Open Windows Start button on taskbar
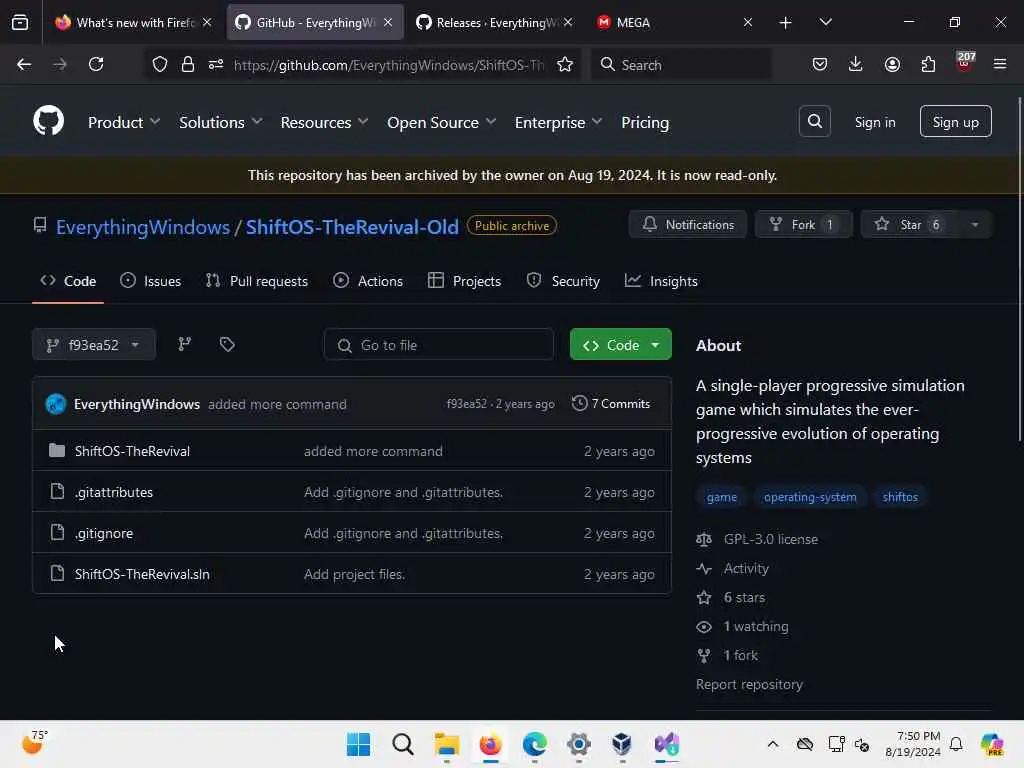 pyautogui.click(x=359, y=744)
